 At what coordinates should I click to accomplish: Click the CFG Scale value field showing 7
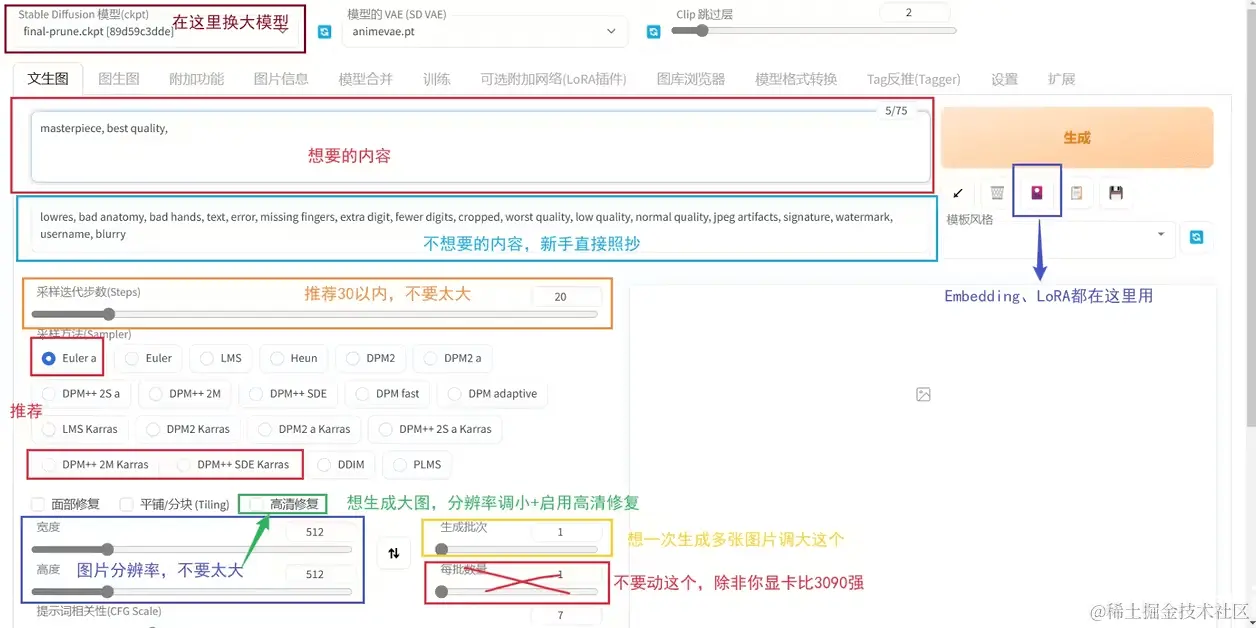[566, 615]
